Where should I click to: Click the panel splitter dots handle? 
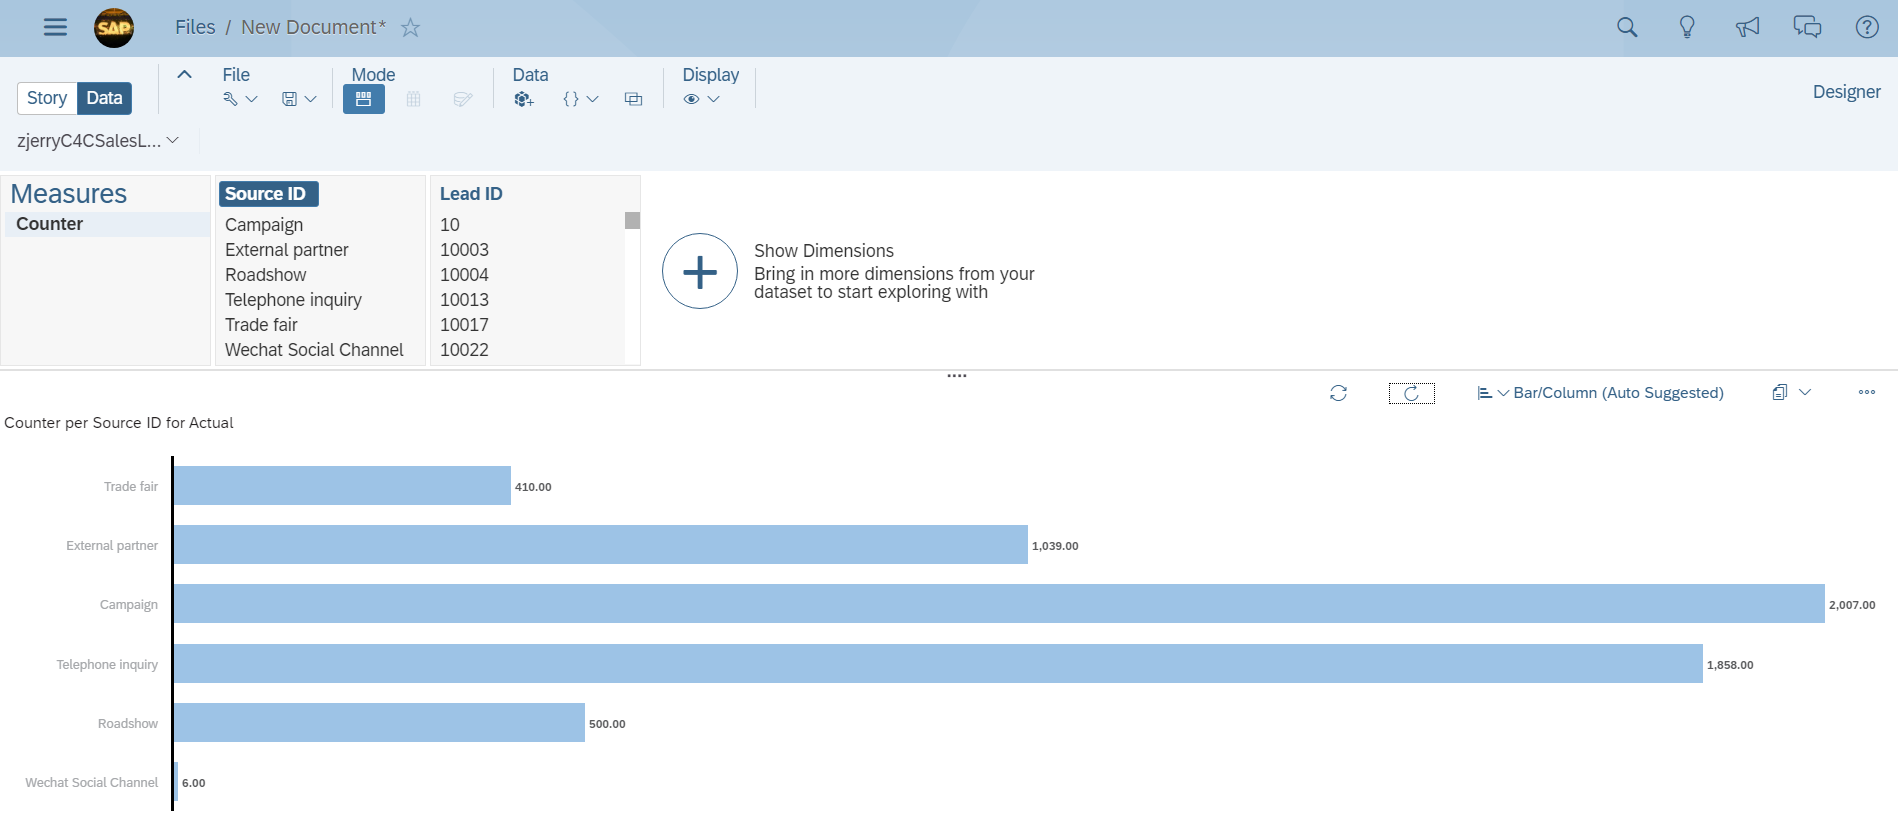(x=957, y=376)
